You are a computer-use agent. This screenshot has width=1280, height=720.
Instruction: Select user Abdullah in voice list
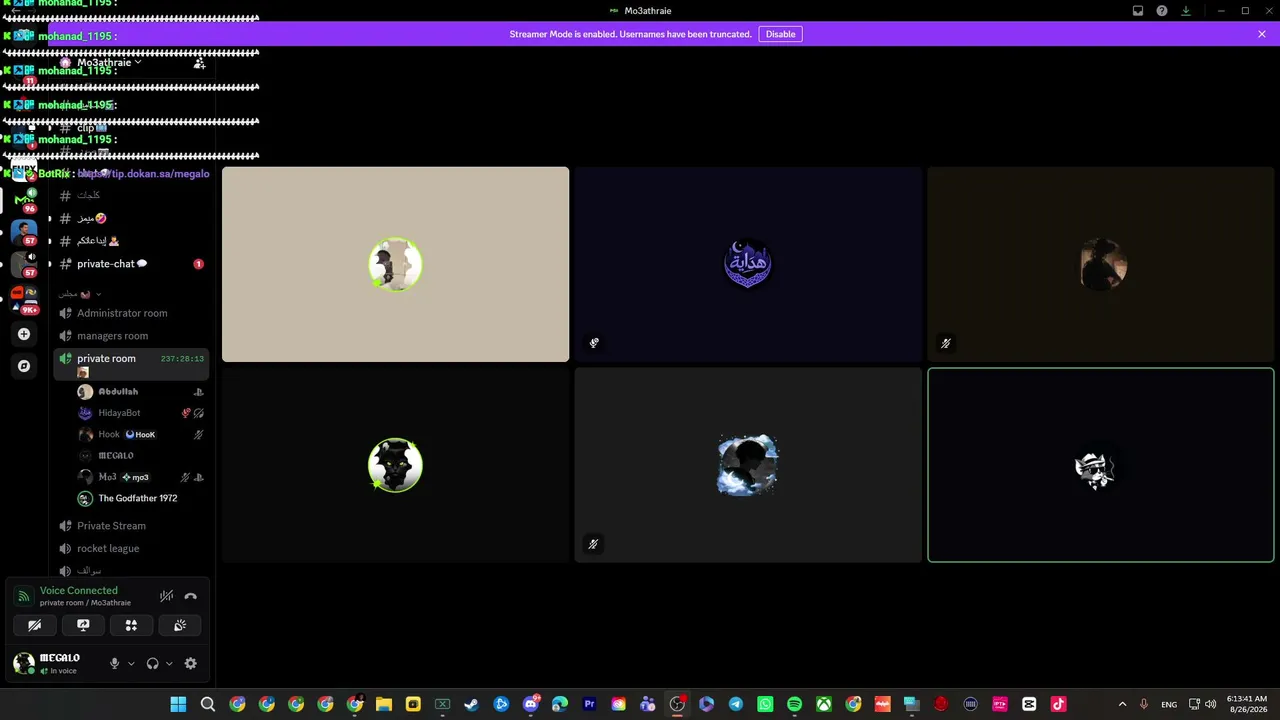tap(139, 392)
